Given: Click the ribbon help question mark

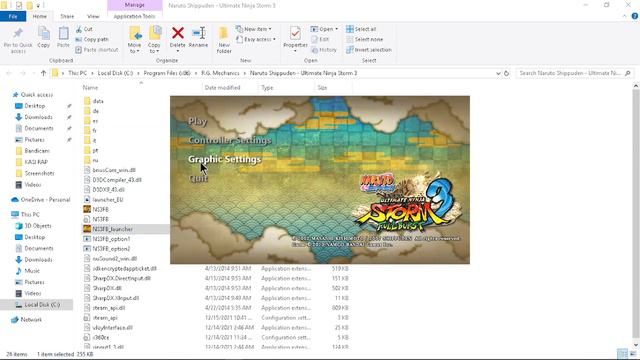Looking at the screenshot, I should pos(635,16).
